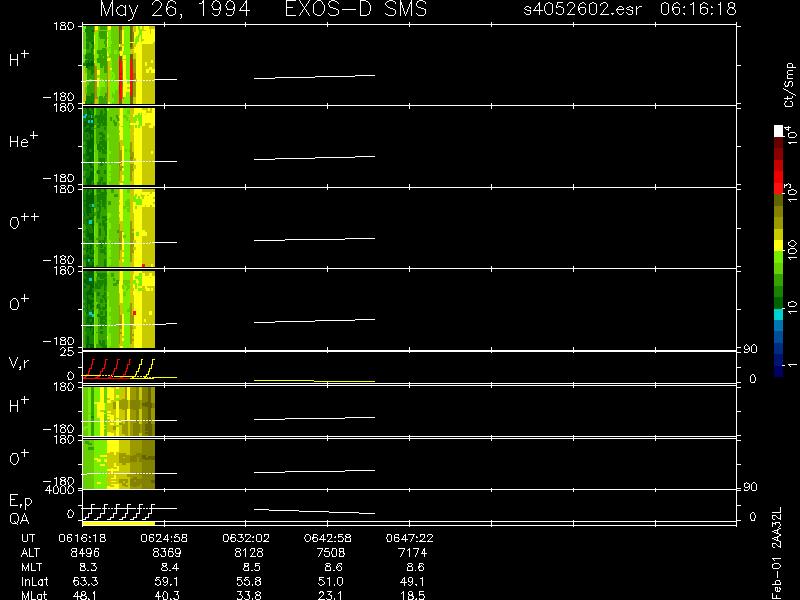Click the "E,p" panel label
The image size is (800, 600).
pyautogui.click(x=20, y=502)
